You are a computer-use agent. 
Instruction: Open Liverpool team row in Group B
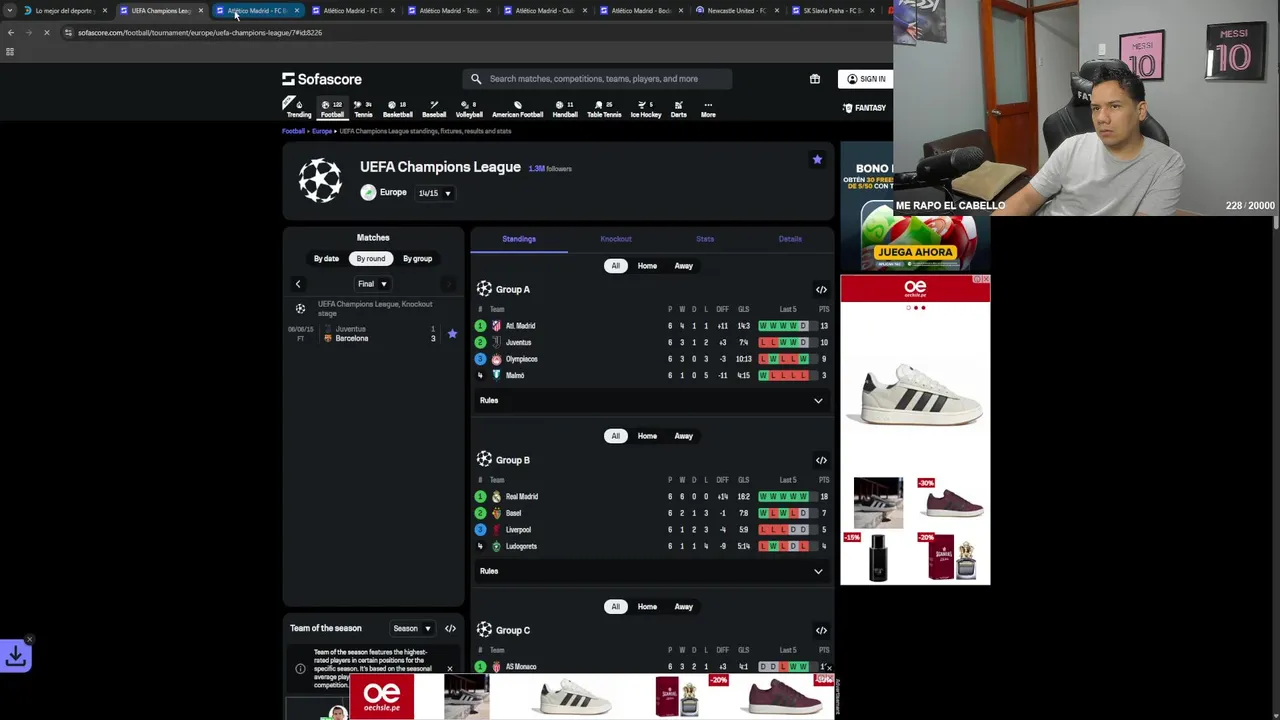point(651,530)
